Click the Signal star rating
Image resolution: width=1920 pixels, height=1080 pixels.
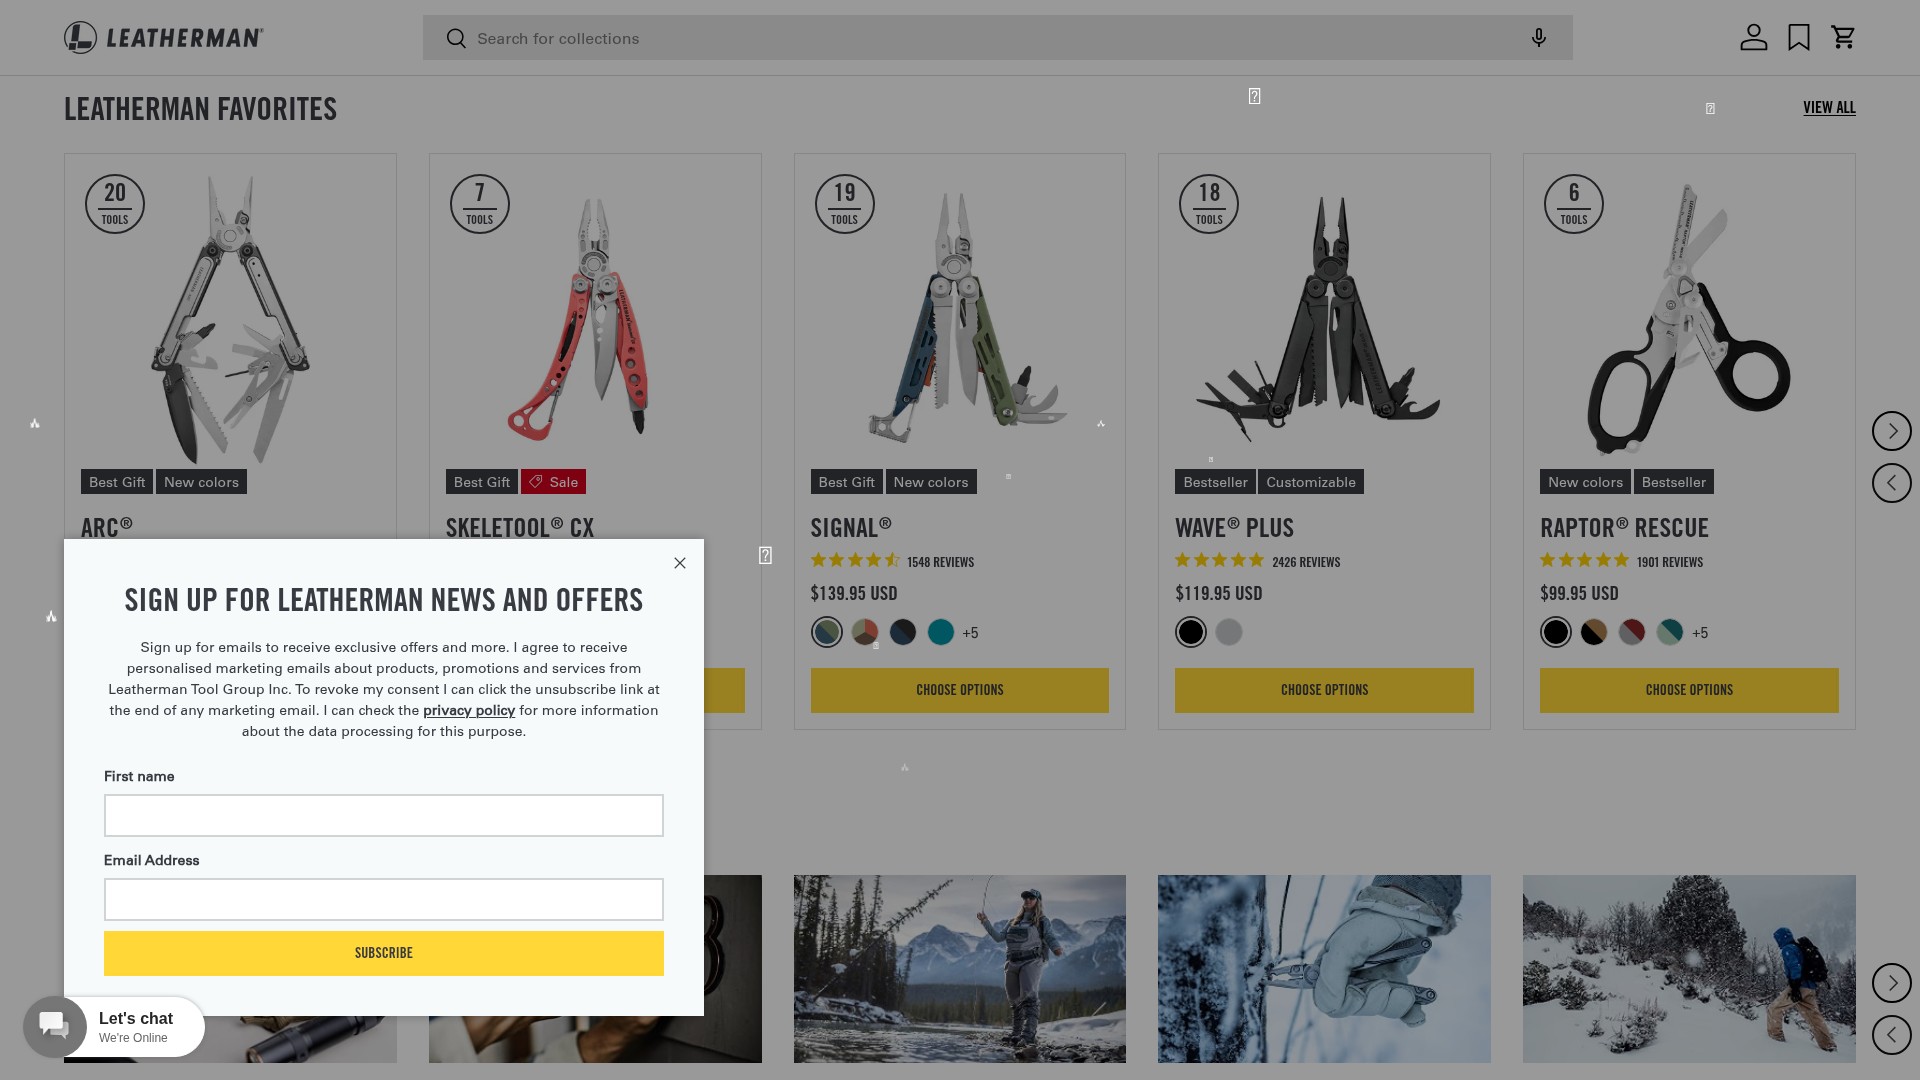coord(855,561)
